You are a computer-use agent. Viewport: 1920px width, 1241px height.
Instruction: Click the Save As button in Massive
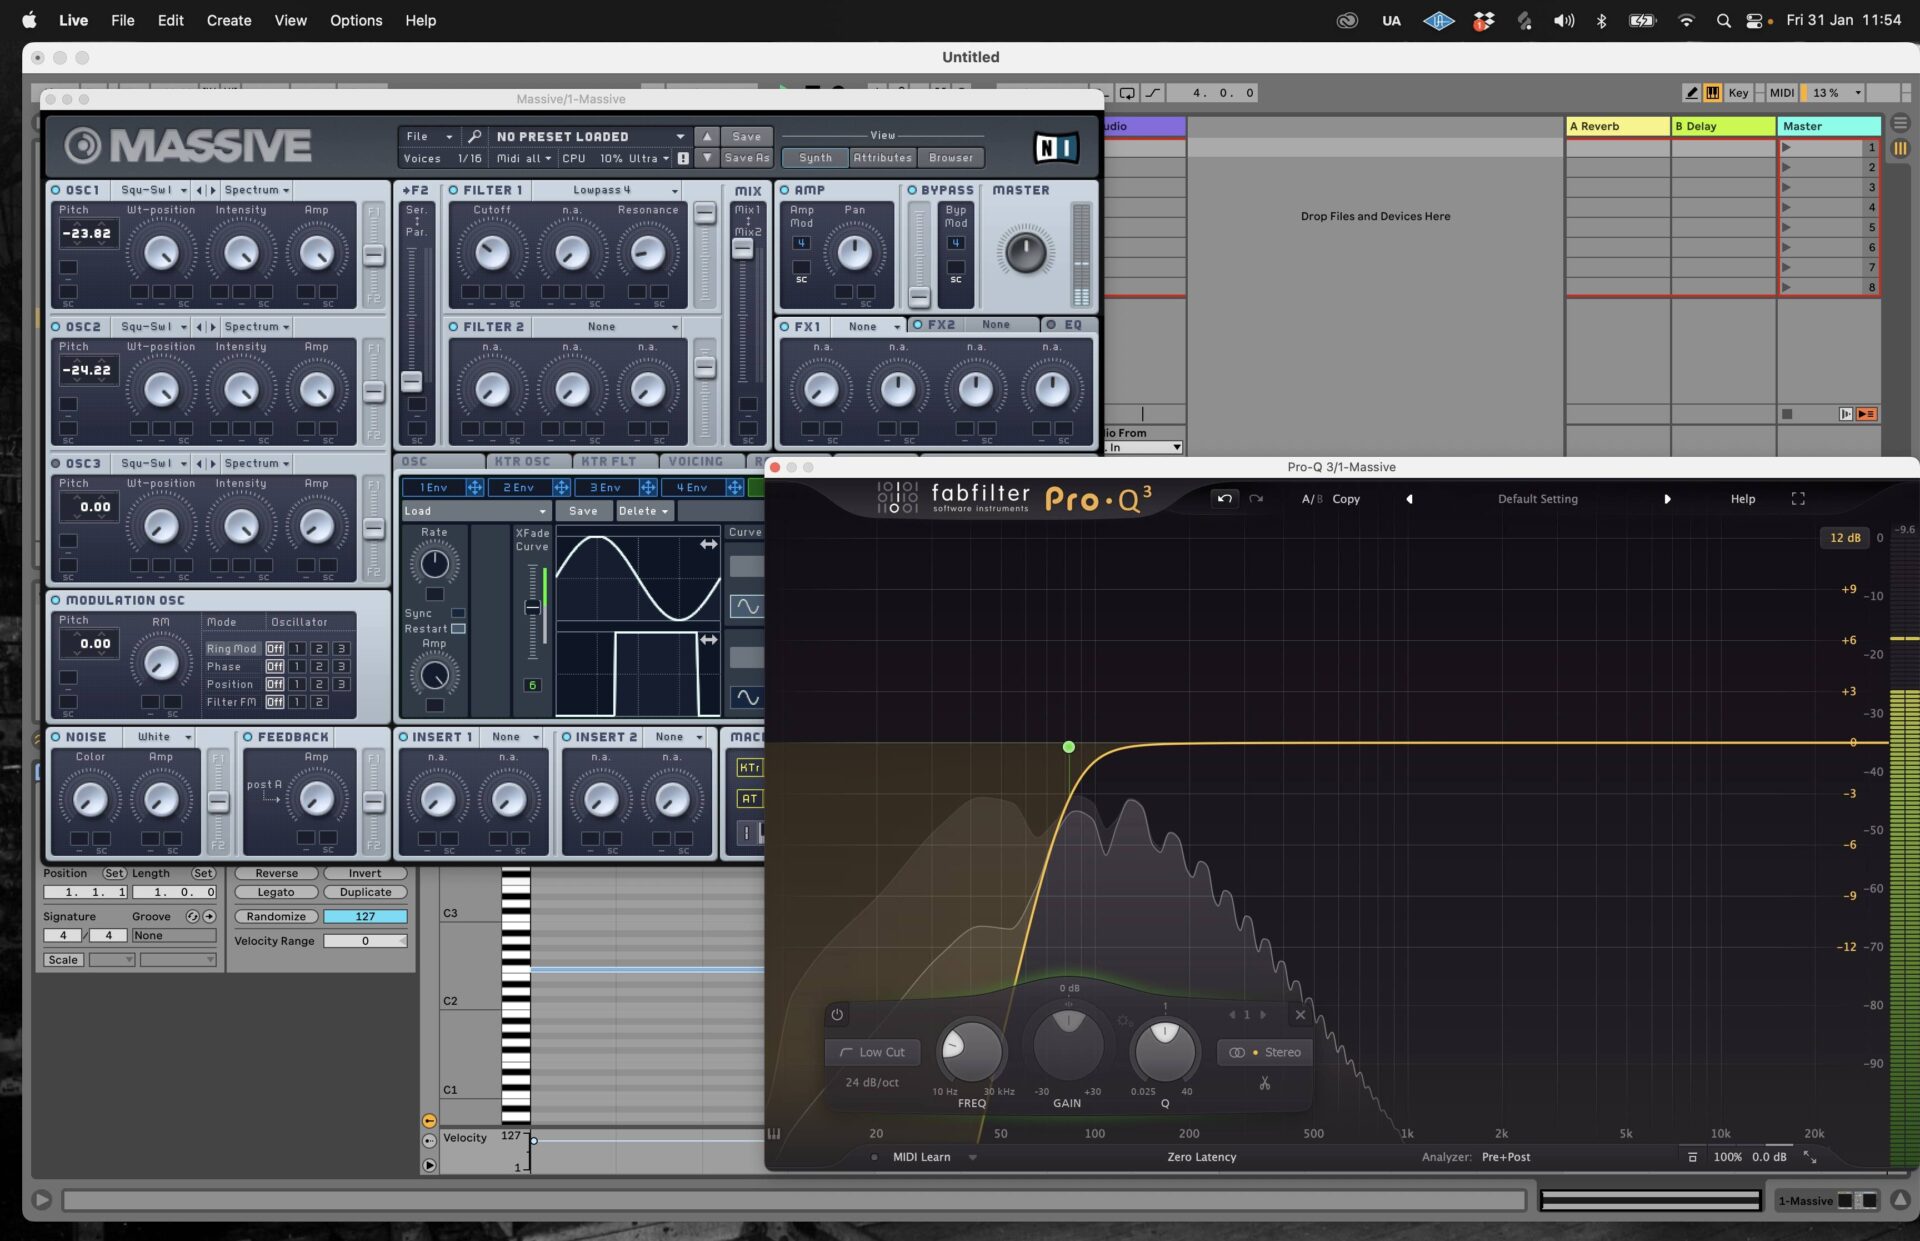746,158
